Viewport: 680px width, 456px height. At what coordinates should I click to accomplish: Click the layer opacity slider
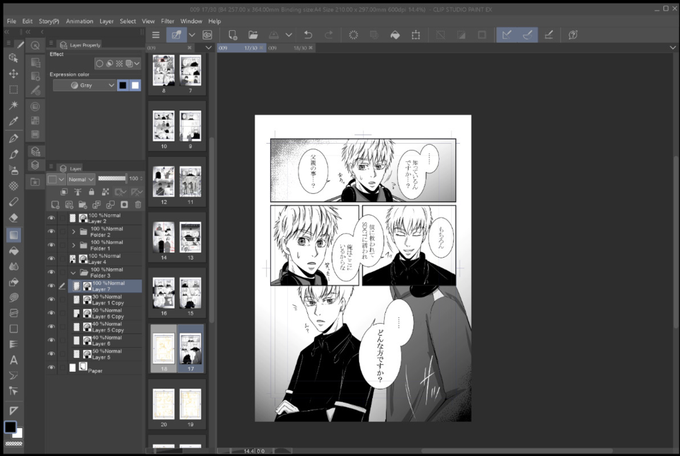(x=112, y=178)
